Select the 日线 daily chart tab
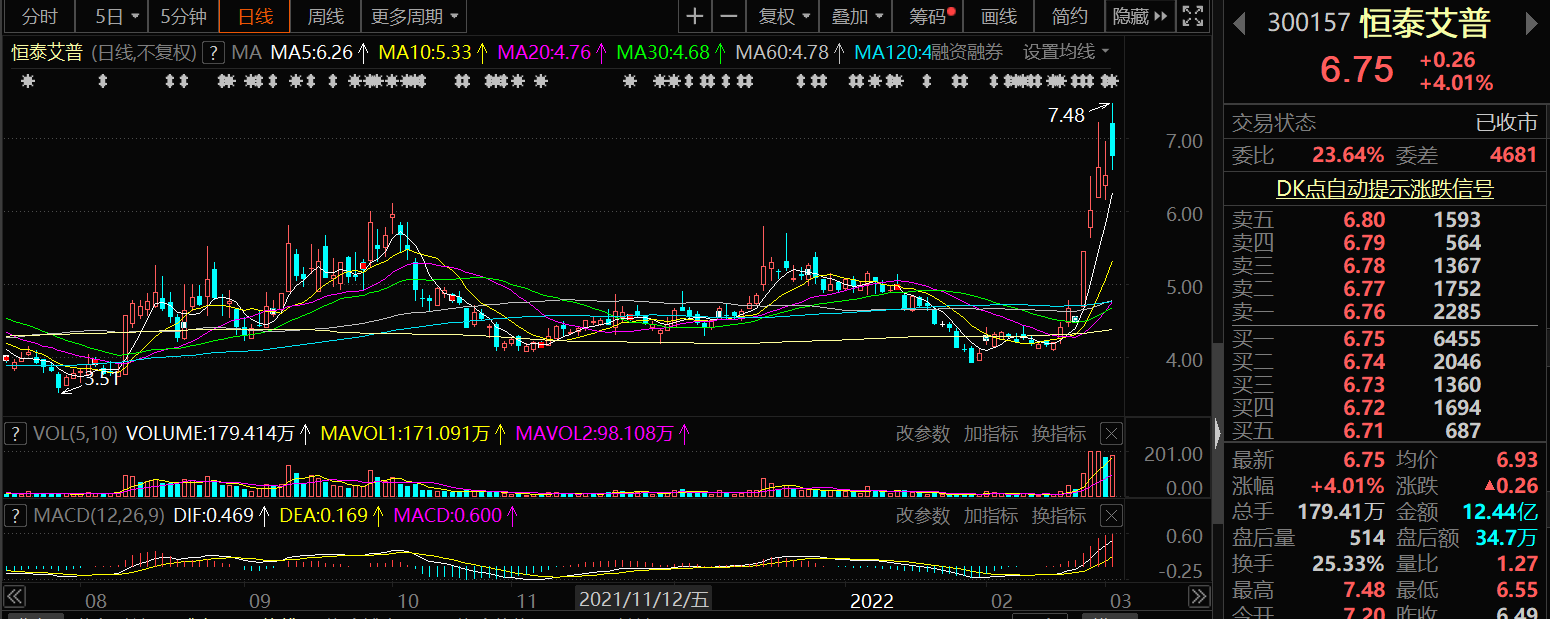The image size is (1550, 619). 256,16
